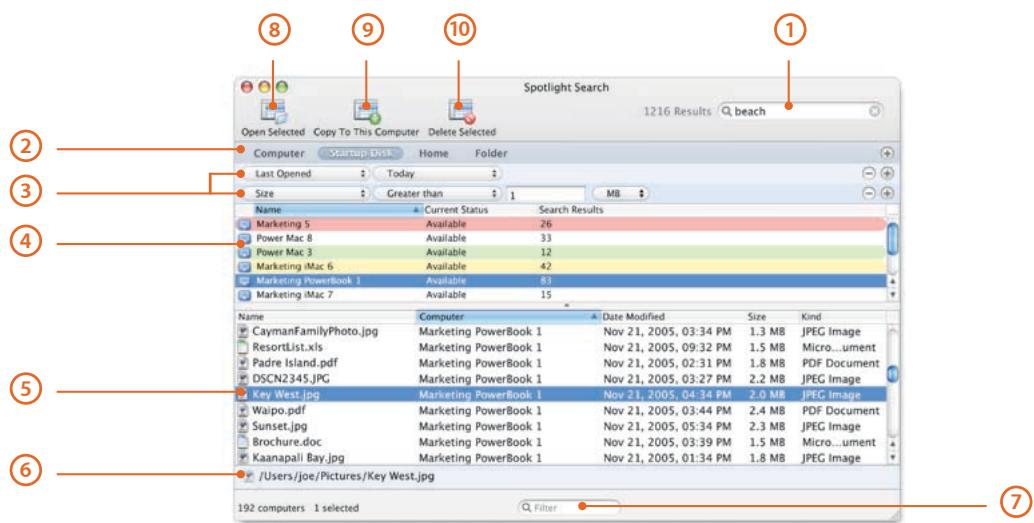
Task: Click the Delete Selected toolbar icon
Action: point(462,111)
